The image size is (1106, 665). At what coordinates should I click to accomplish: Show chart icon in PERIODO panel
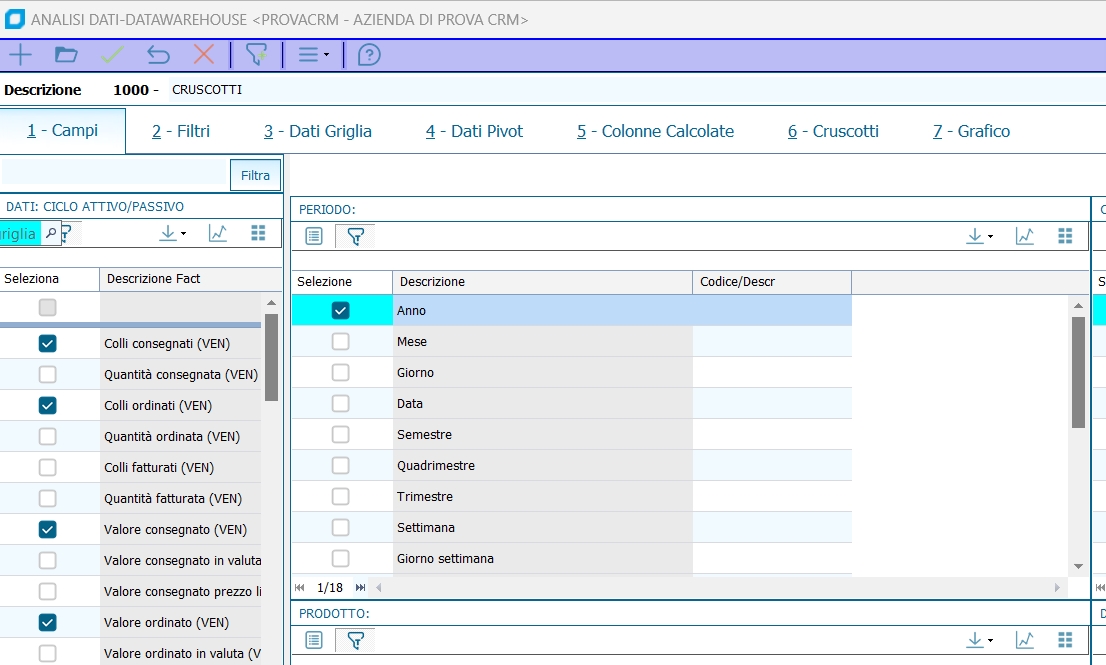pos(1024,236)
